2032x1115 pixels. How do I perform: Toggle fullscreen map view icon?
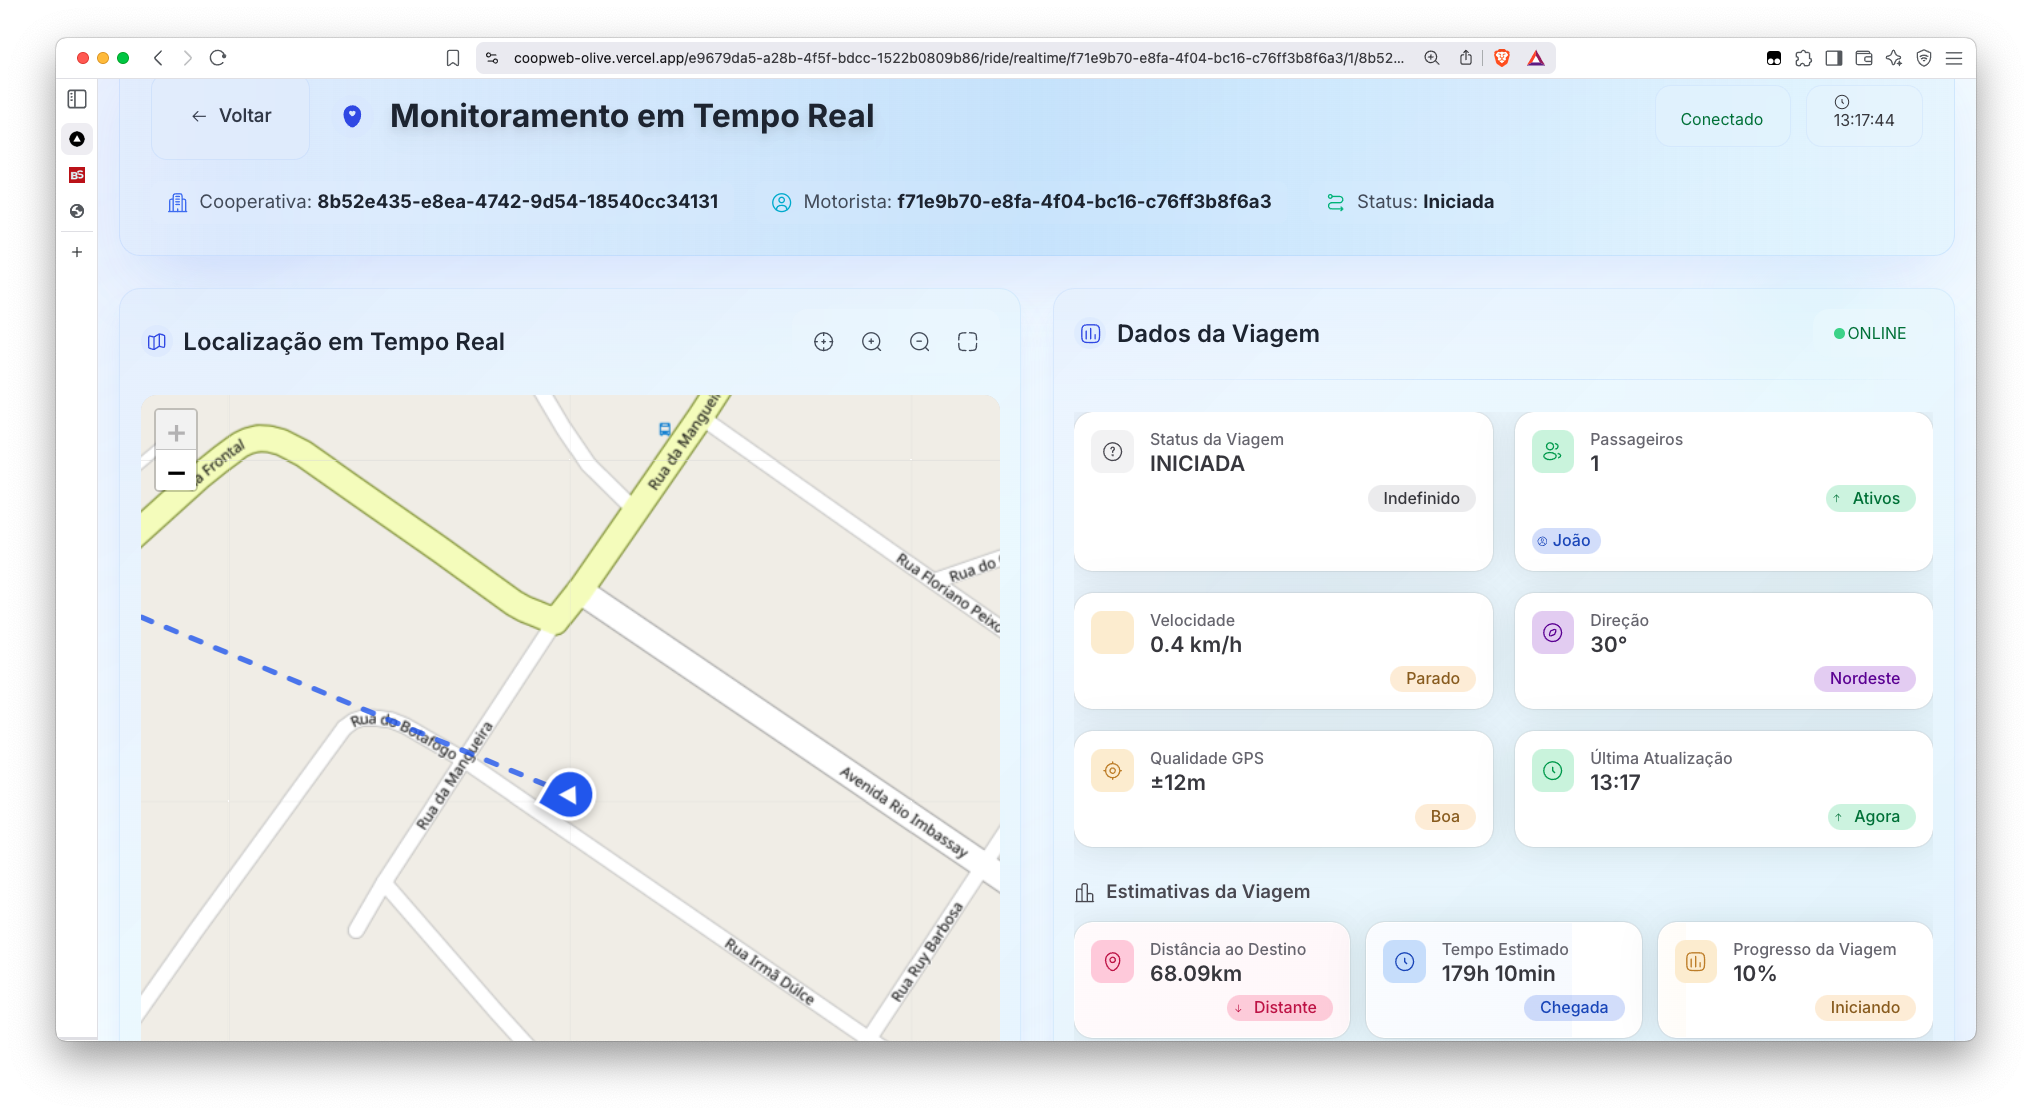(967, 342)
